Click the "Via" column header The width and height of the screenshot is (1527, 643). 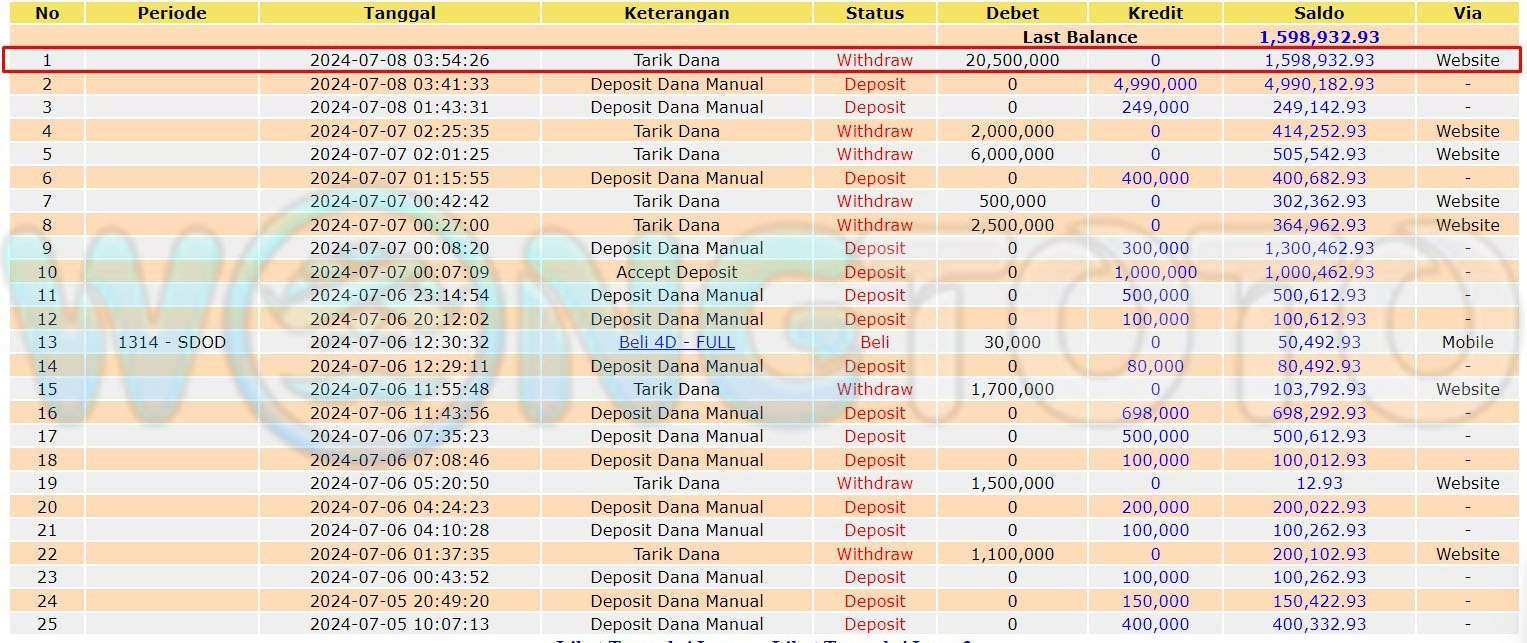pos(1467,13)
